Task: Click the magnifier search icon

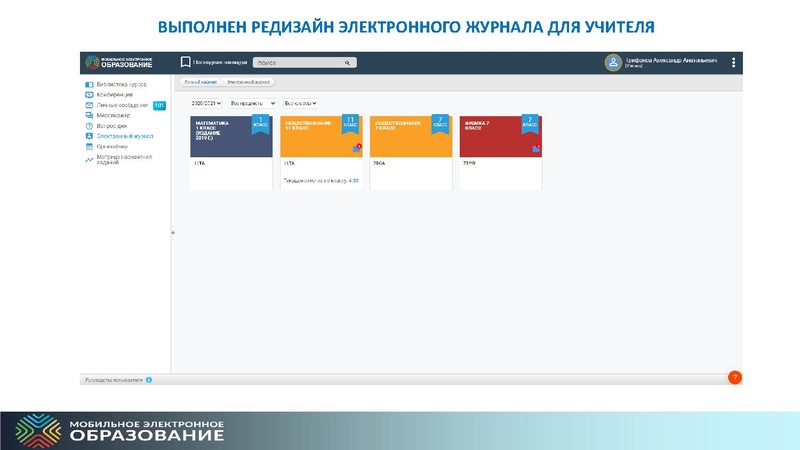Action: [347, 63]
